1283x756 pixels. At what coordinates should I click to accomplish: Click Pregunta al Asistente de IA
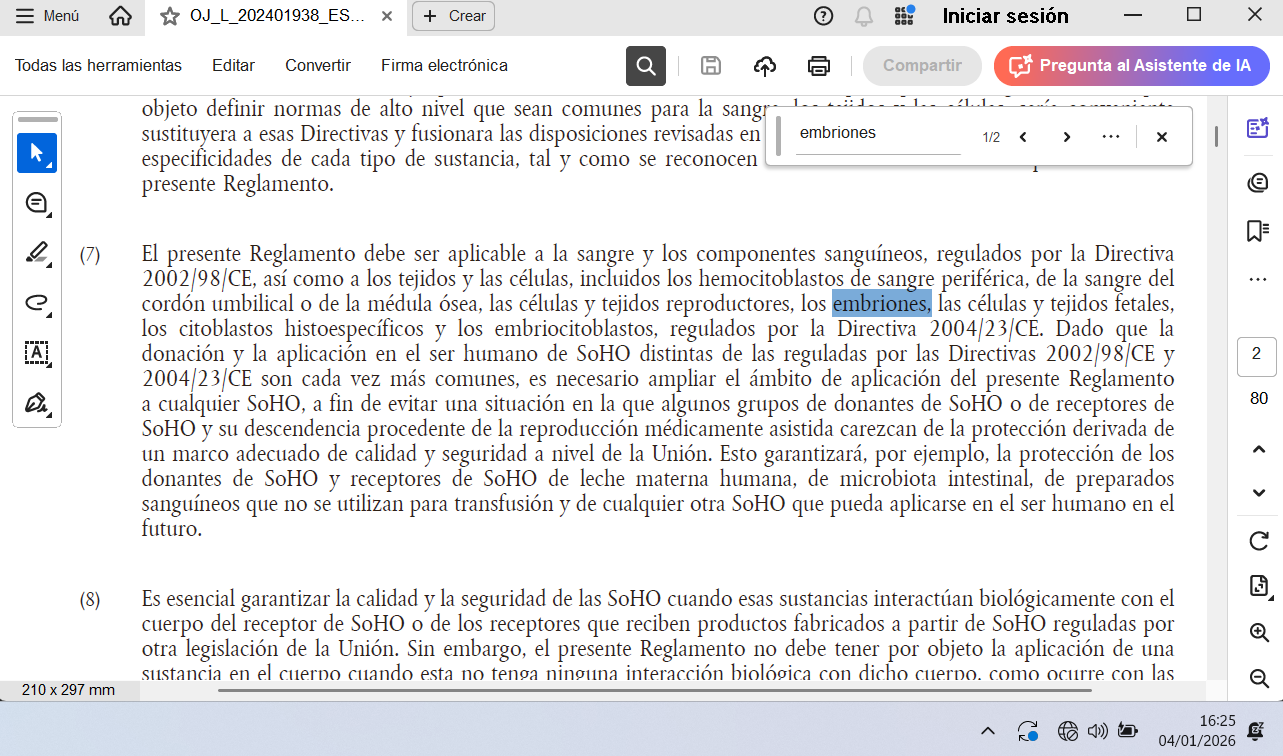pyautogui.click(x=1131, y=66)
